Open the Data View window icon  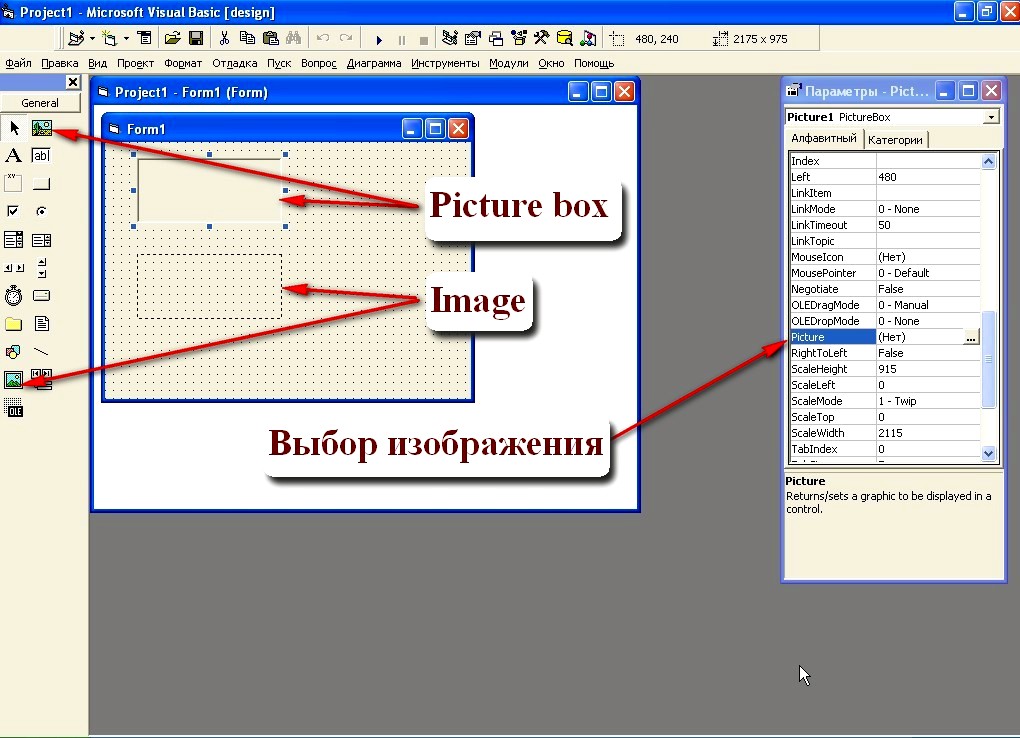click(565, 38)
